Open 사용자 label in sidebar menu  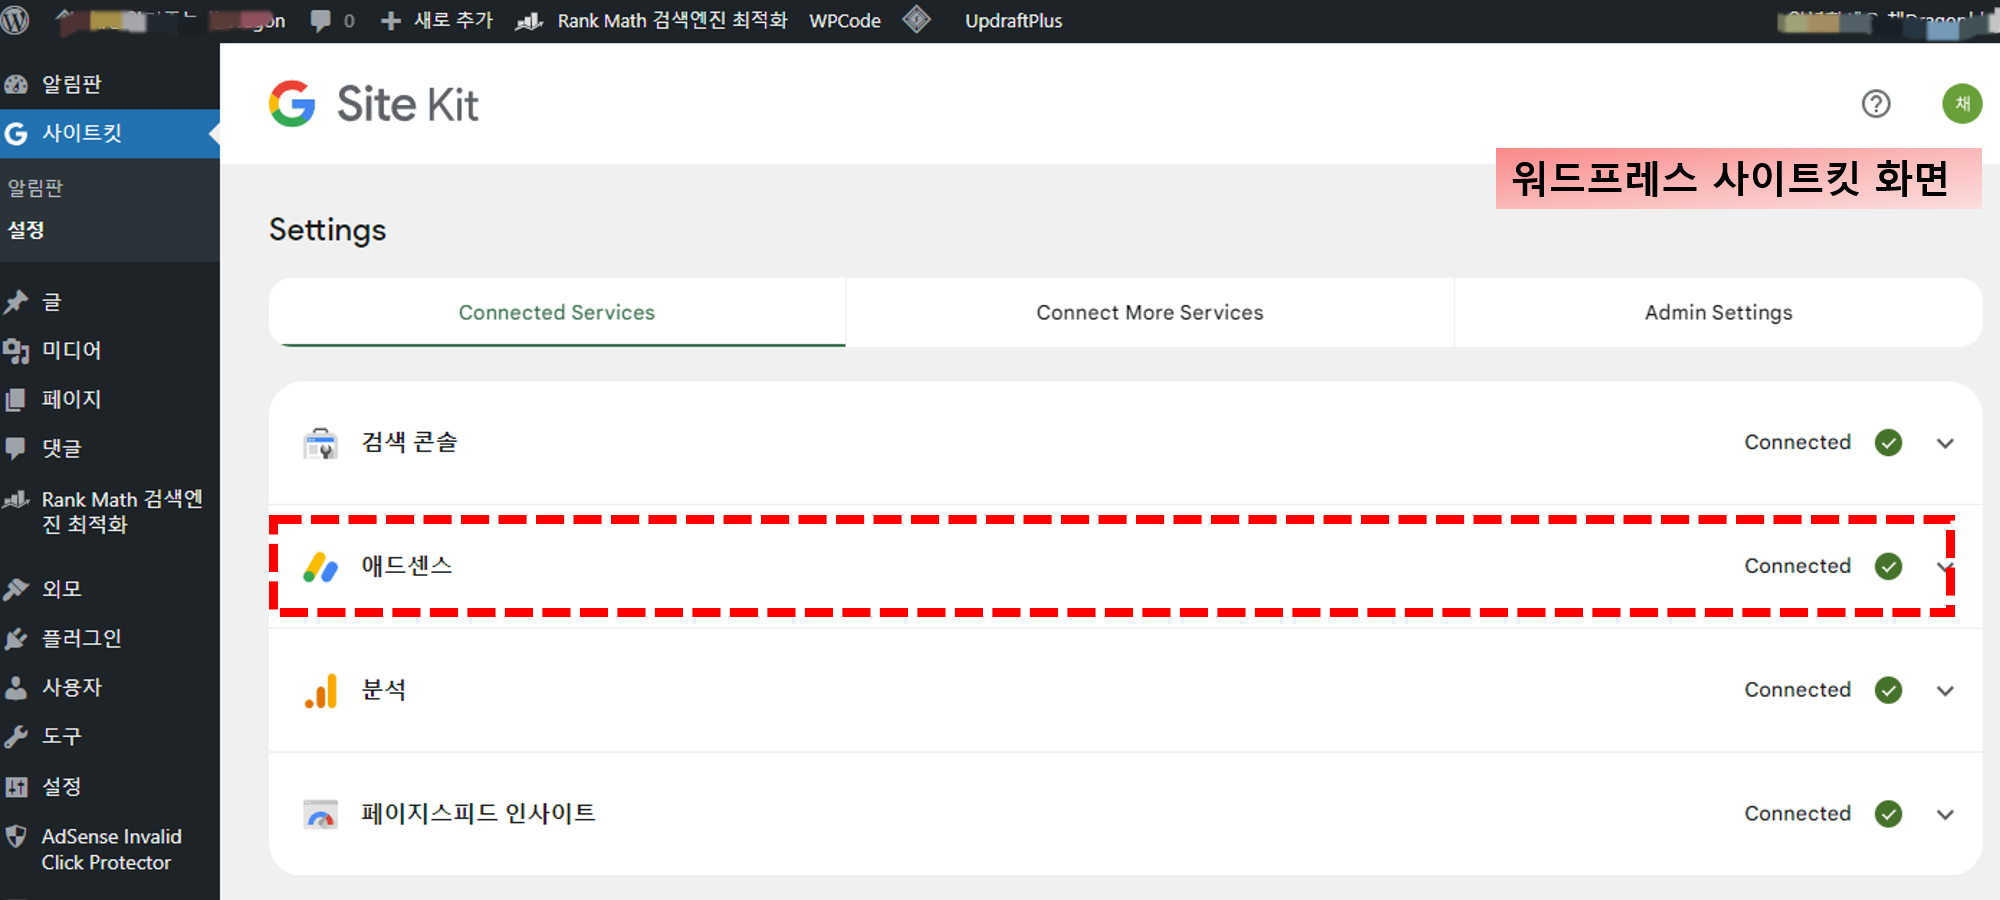click(x=71, y=688)
